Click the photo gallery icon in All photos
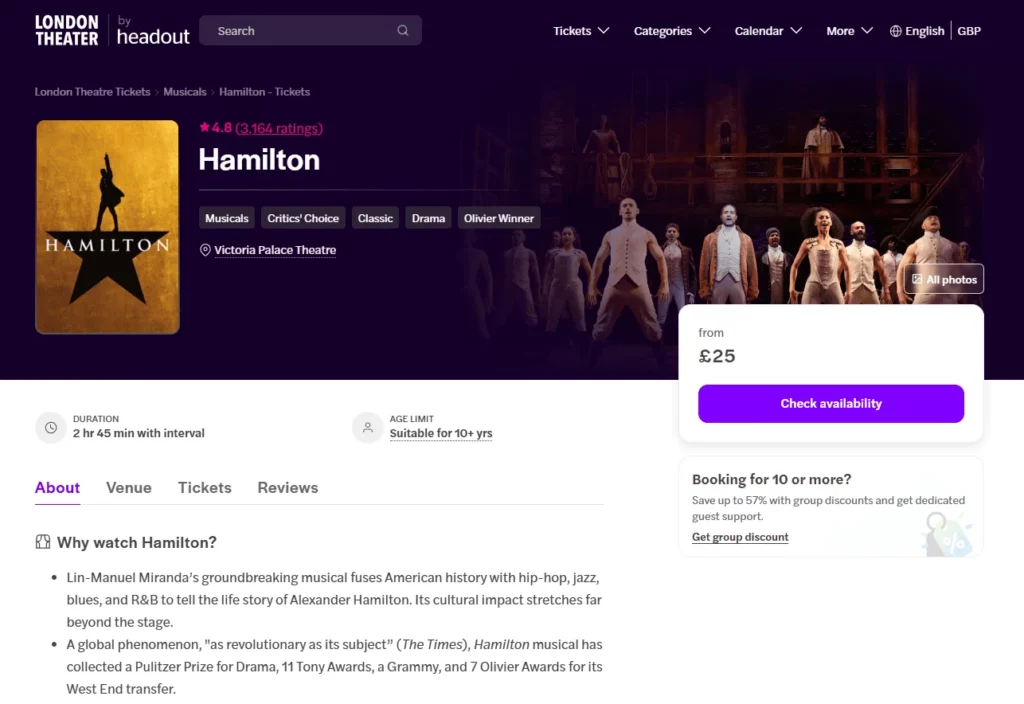This screenshot has height=704, width=1024. pyautogui.click(x=918, y=280)
